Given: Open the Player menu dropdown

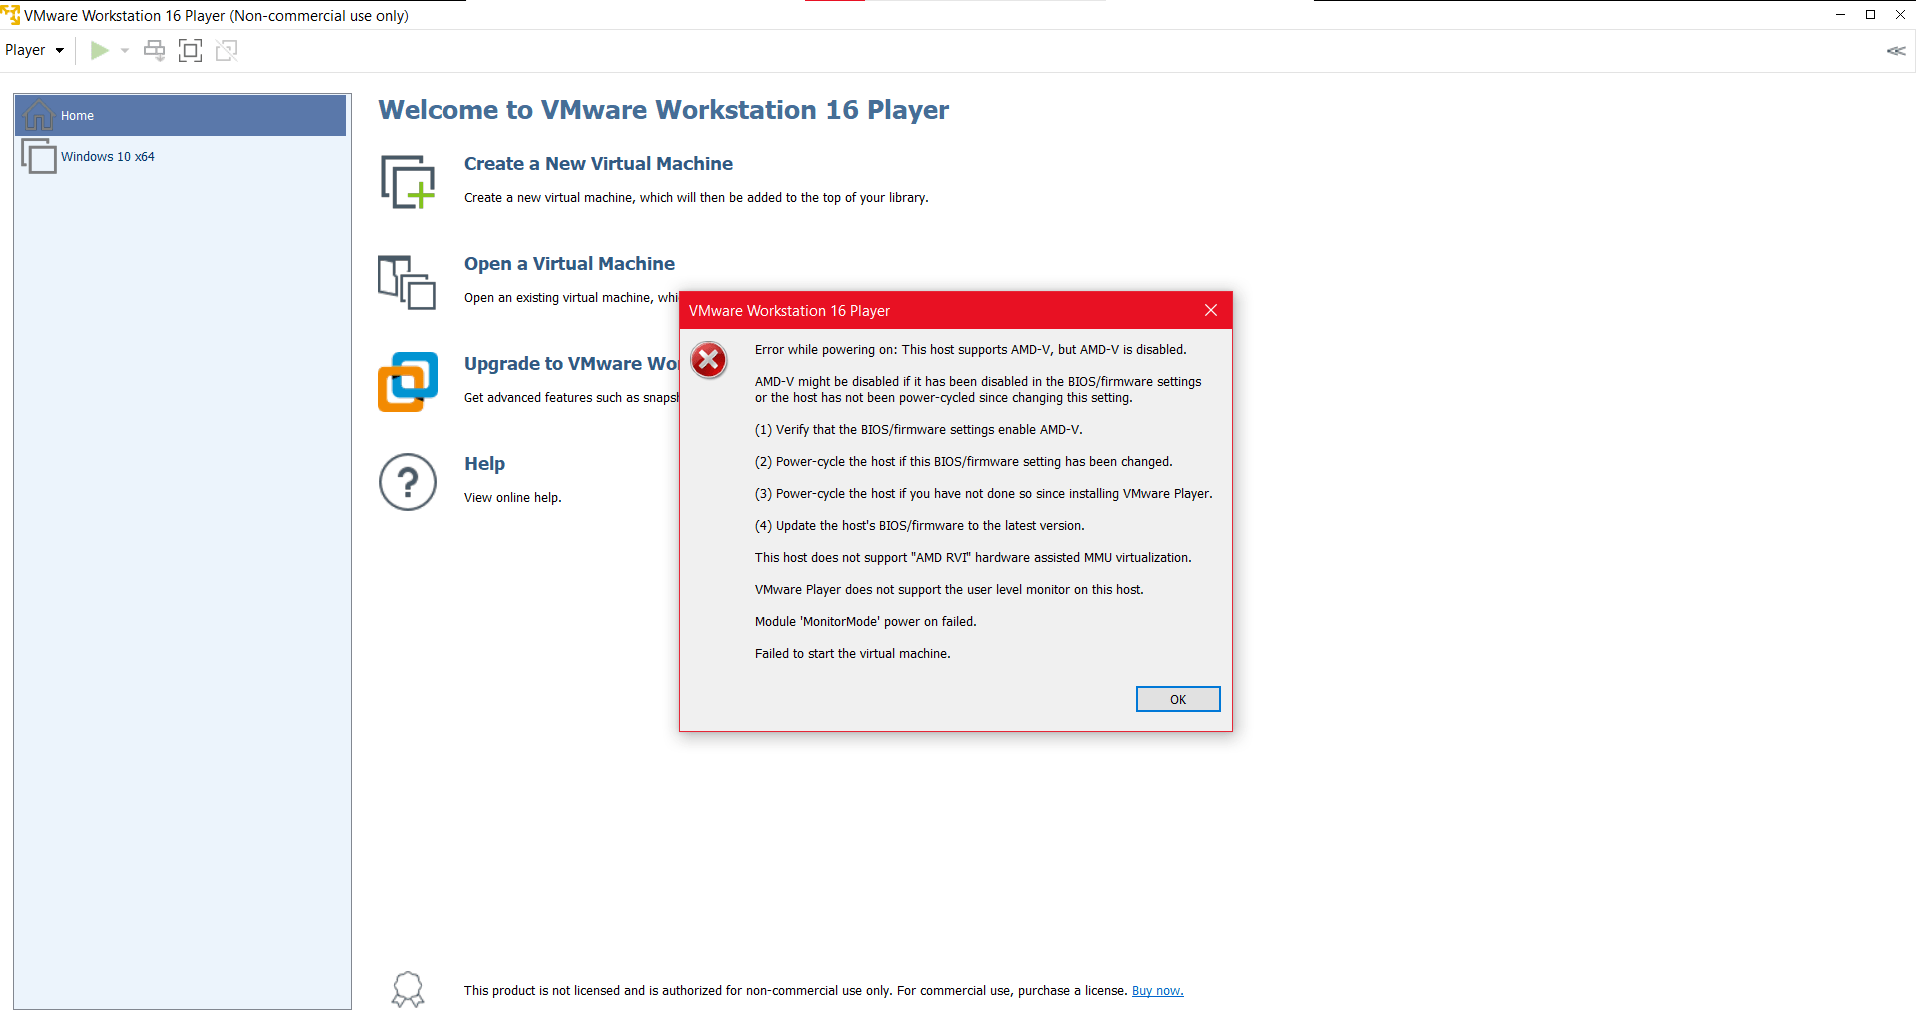Looking at the screenshot, I should click(34, 50).
